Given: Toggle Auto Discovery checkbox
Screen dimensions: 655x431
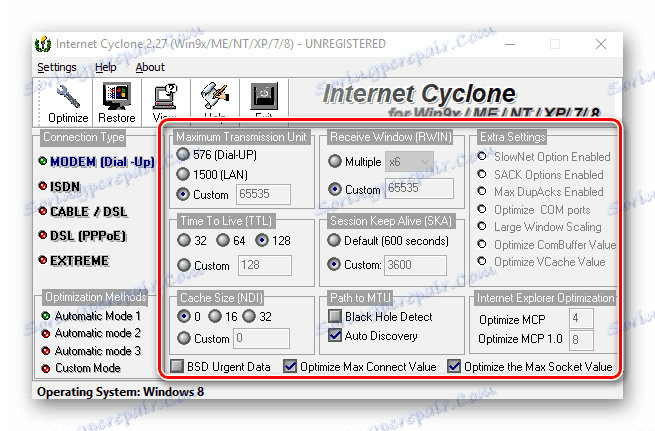Looking at the screenshot, I should click(335, 335).
